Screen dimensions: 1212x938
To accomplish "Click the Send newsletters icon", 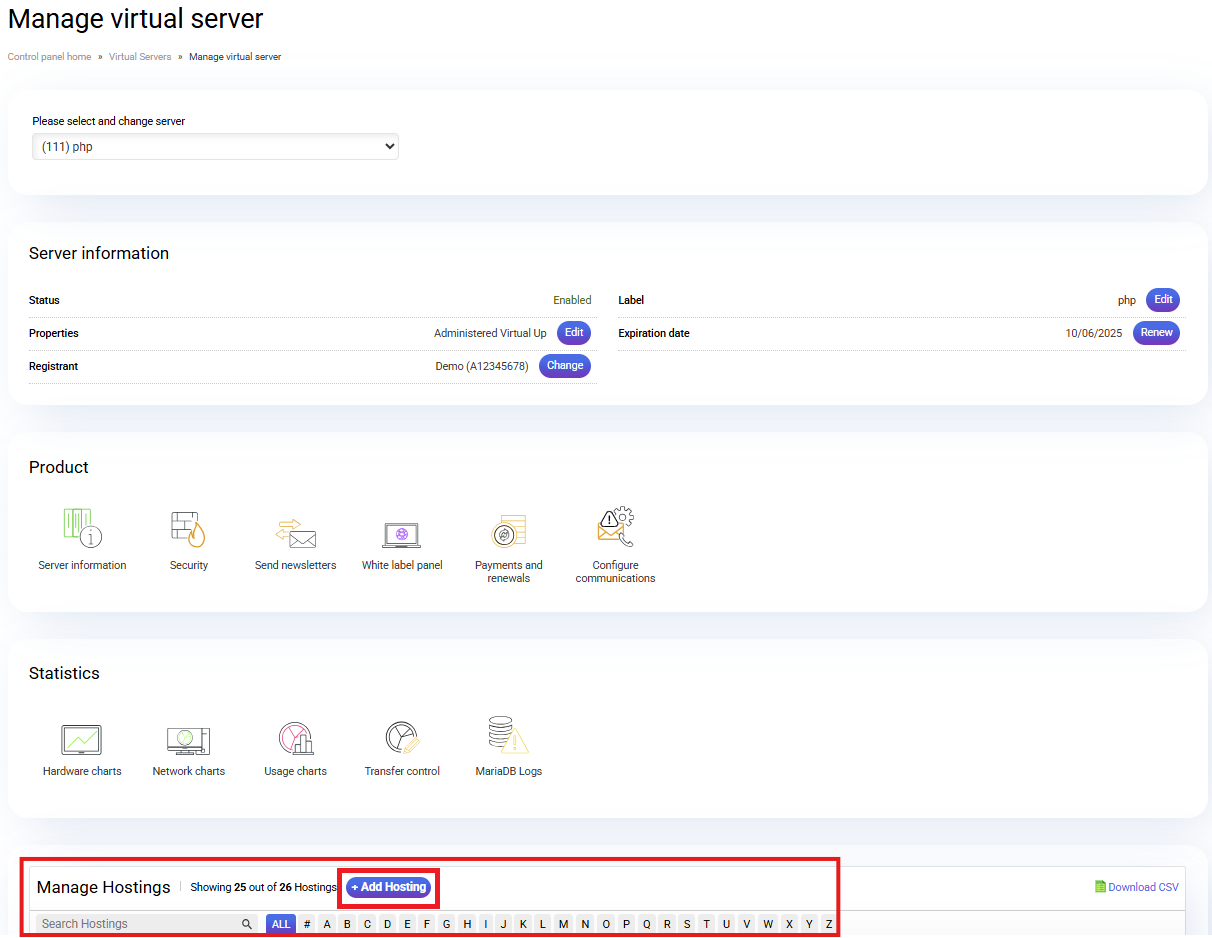I will pos(295,531).
